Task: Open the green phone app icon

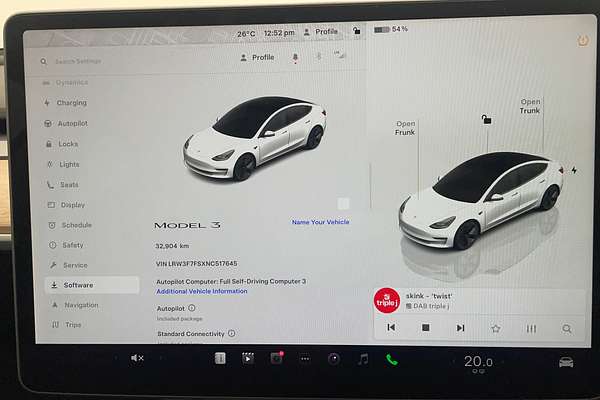Action: click(x=392, y=360)
